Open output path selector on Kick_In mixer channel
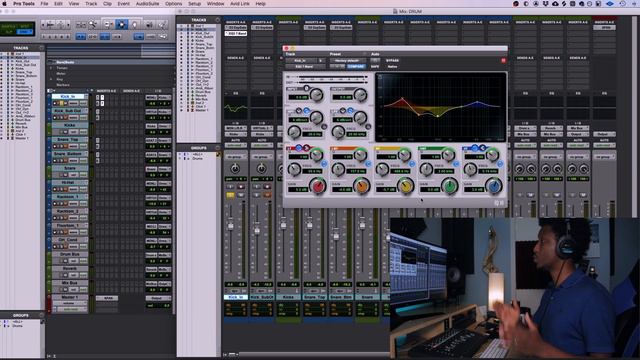Screen dimensions: 640x360 (x=236, y=134)
